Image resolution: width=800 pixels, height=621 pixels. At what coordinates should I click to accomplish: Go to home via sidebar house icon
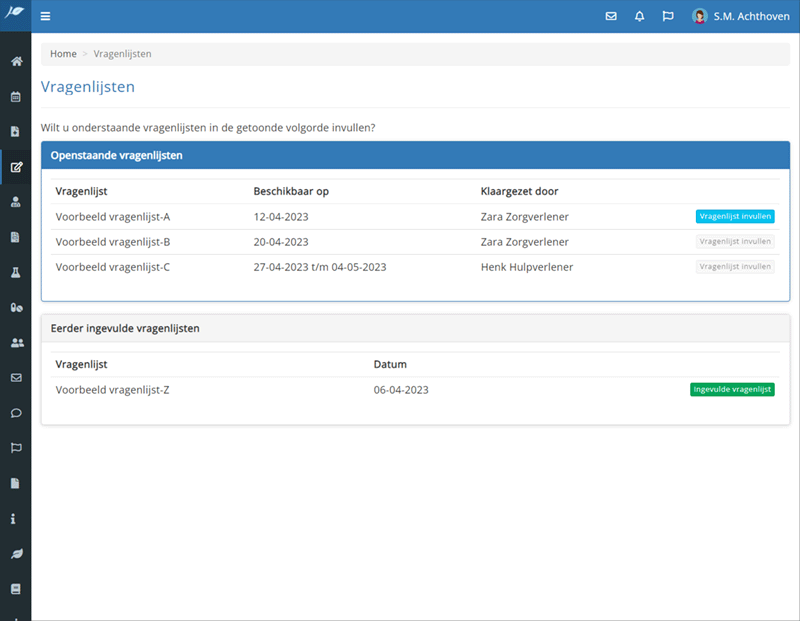pyautogui.click(x=16, y=62)
